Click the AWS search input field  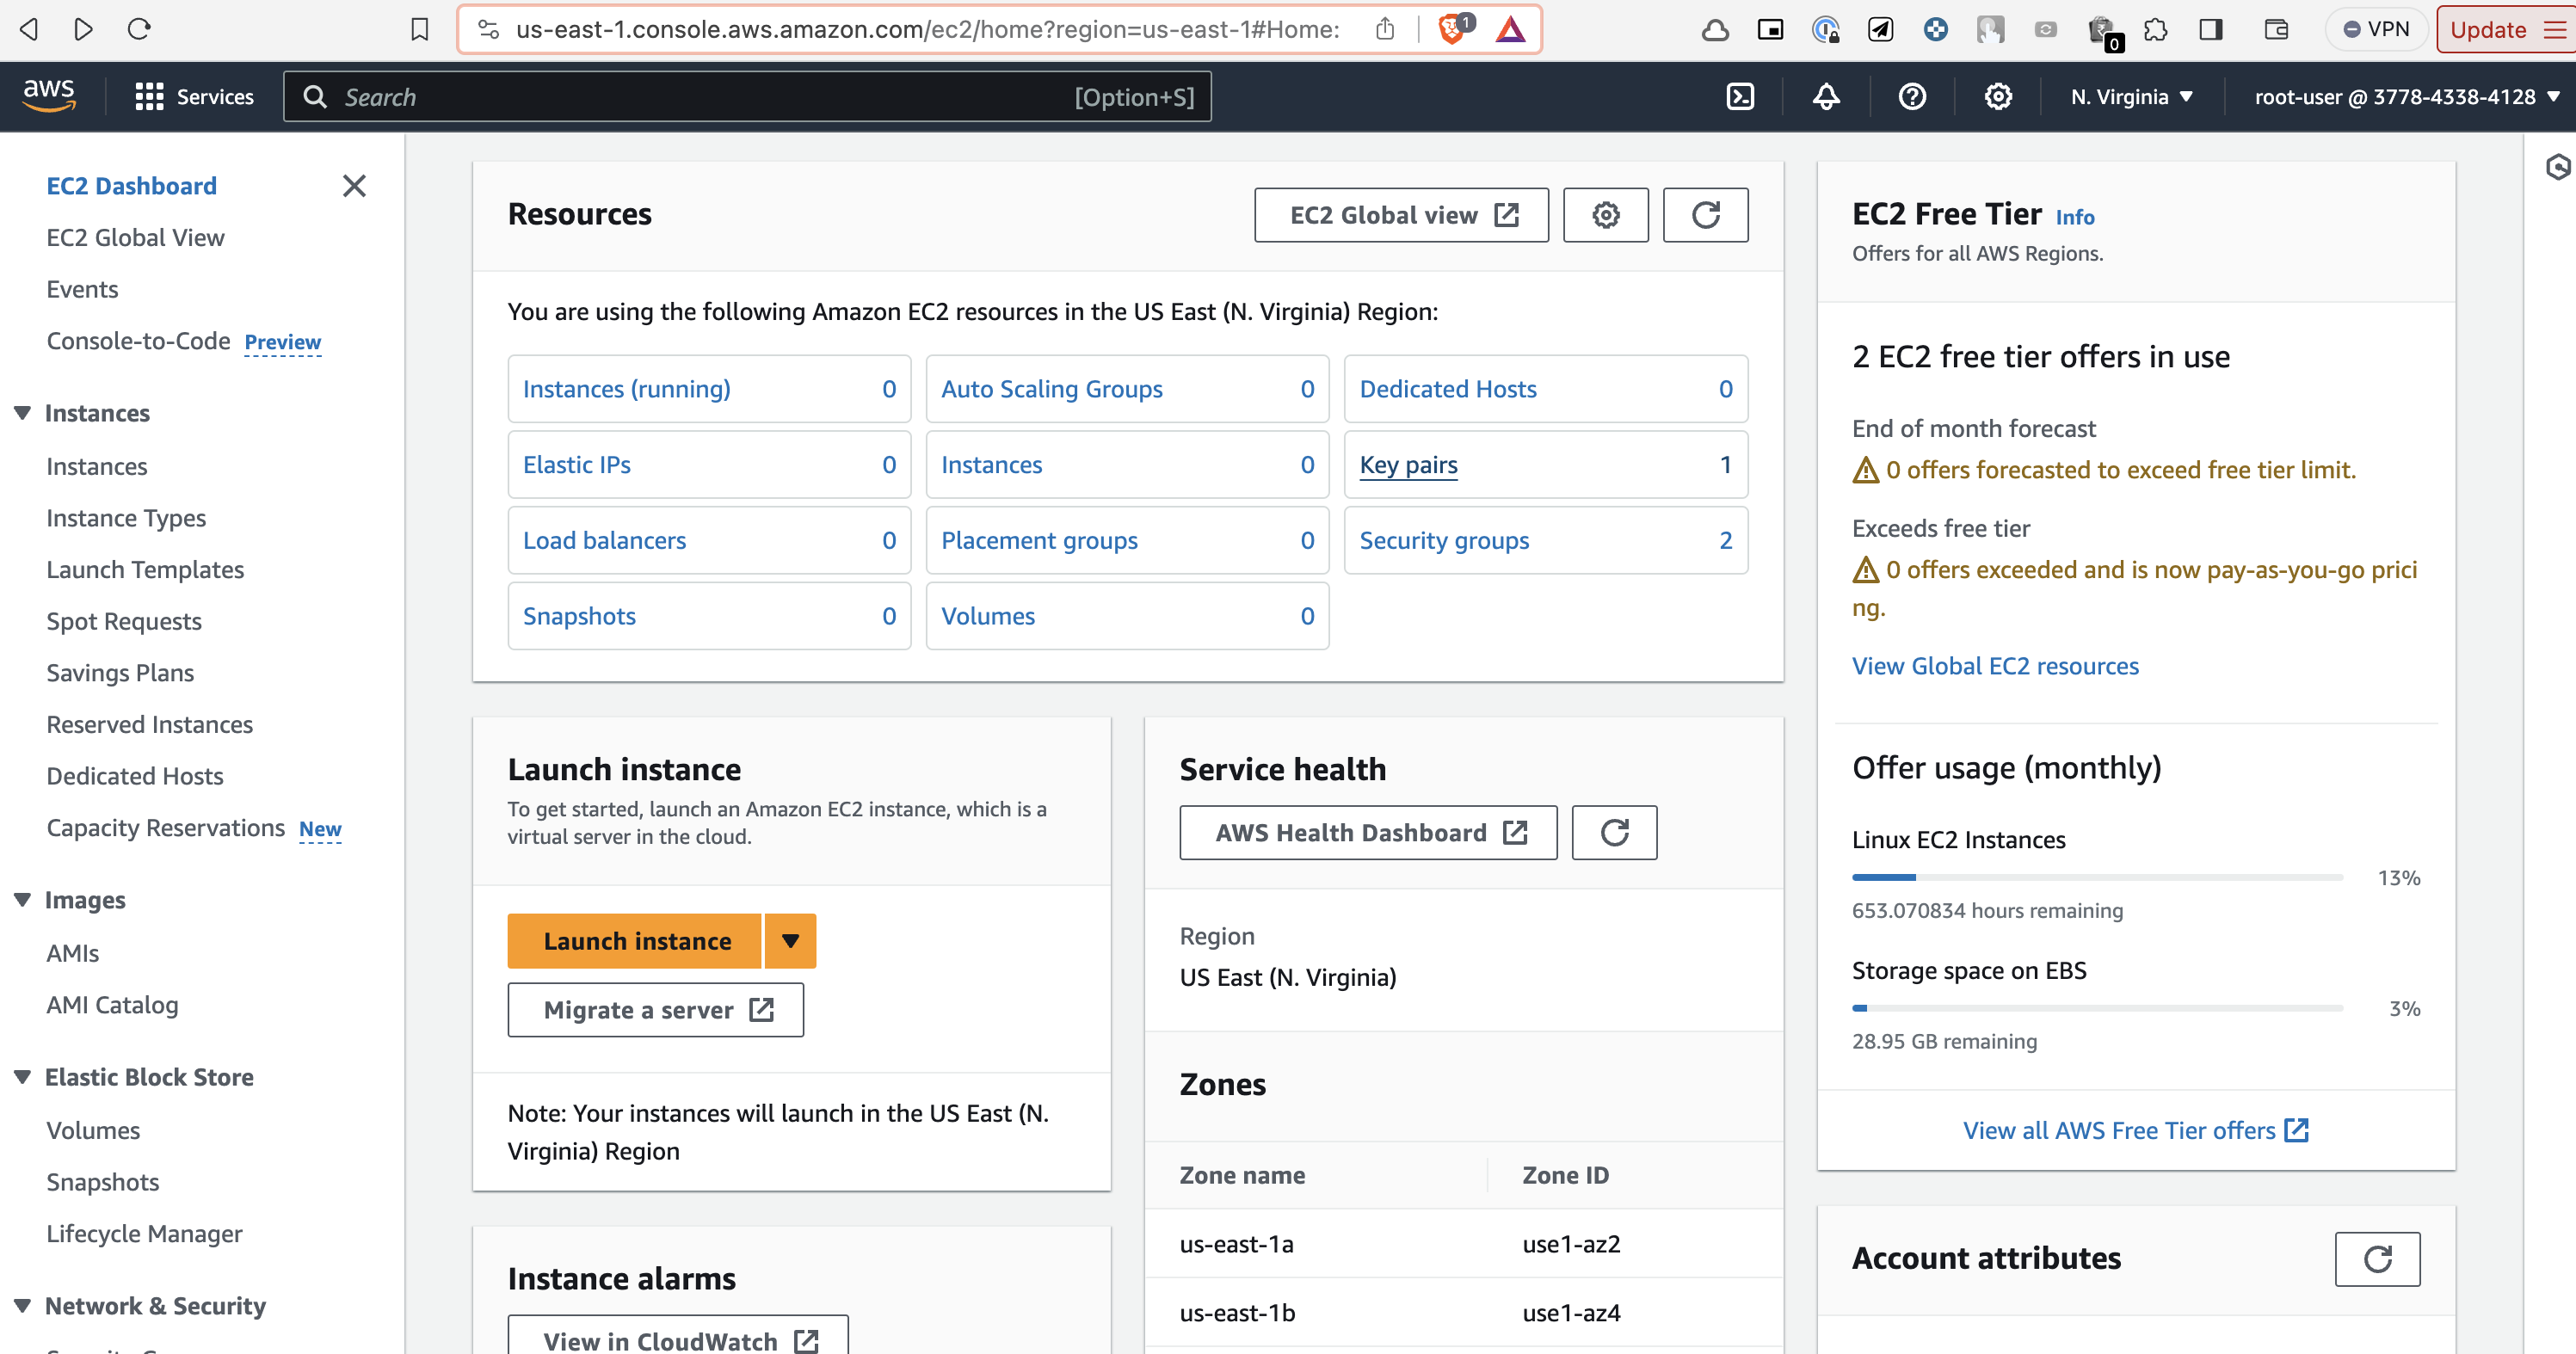[x=700, y=97]
